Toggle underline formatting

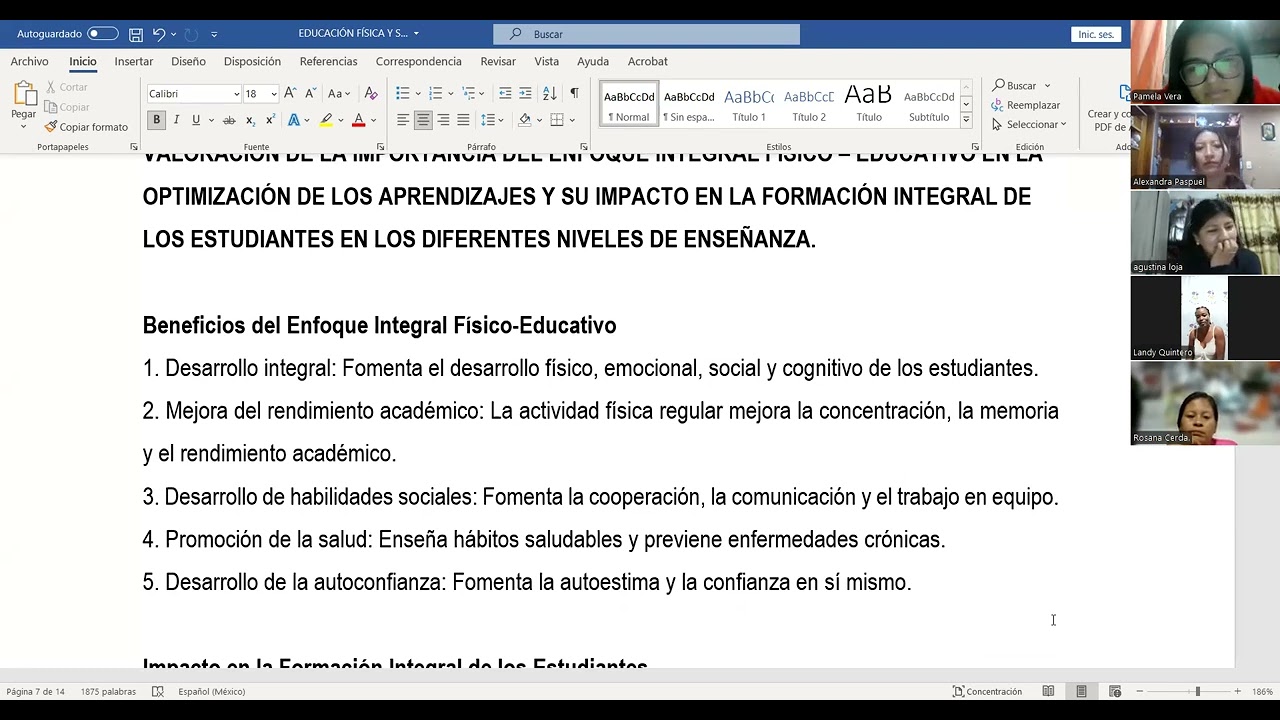pyautogui.click(x=196, y=120)
